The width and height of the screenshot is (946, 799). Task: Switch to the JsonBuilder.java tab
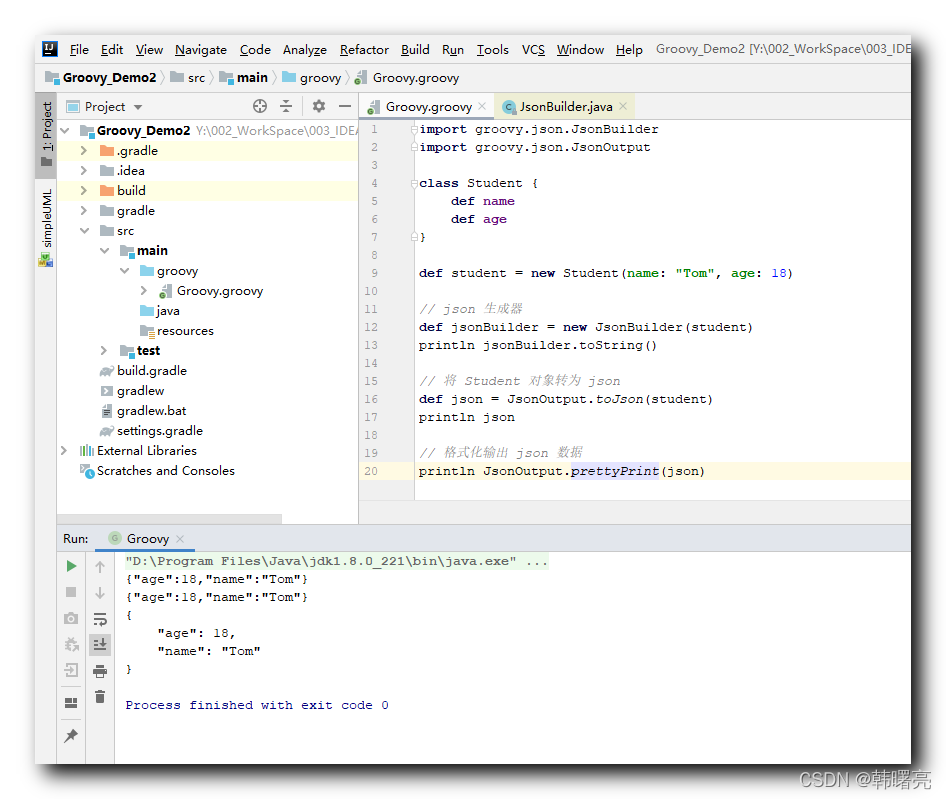pos(564,105)
